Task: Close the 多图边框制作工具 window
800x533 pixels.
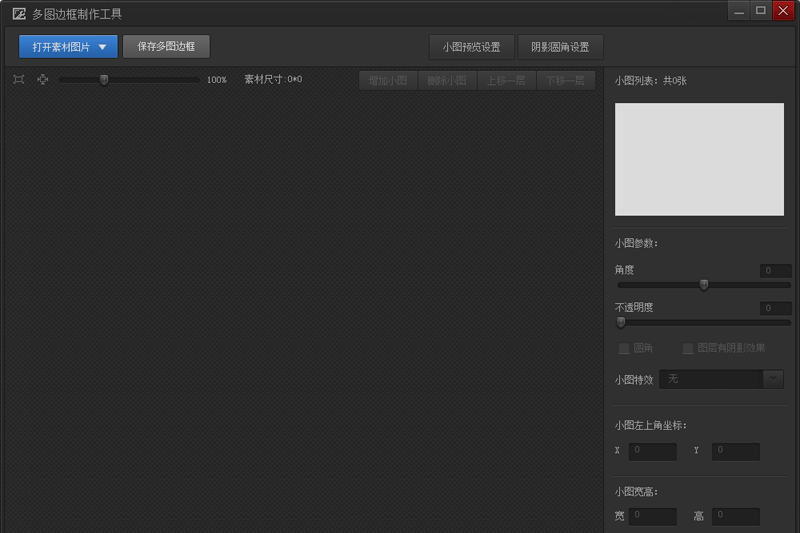Action: point(783,11)
